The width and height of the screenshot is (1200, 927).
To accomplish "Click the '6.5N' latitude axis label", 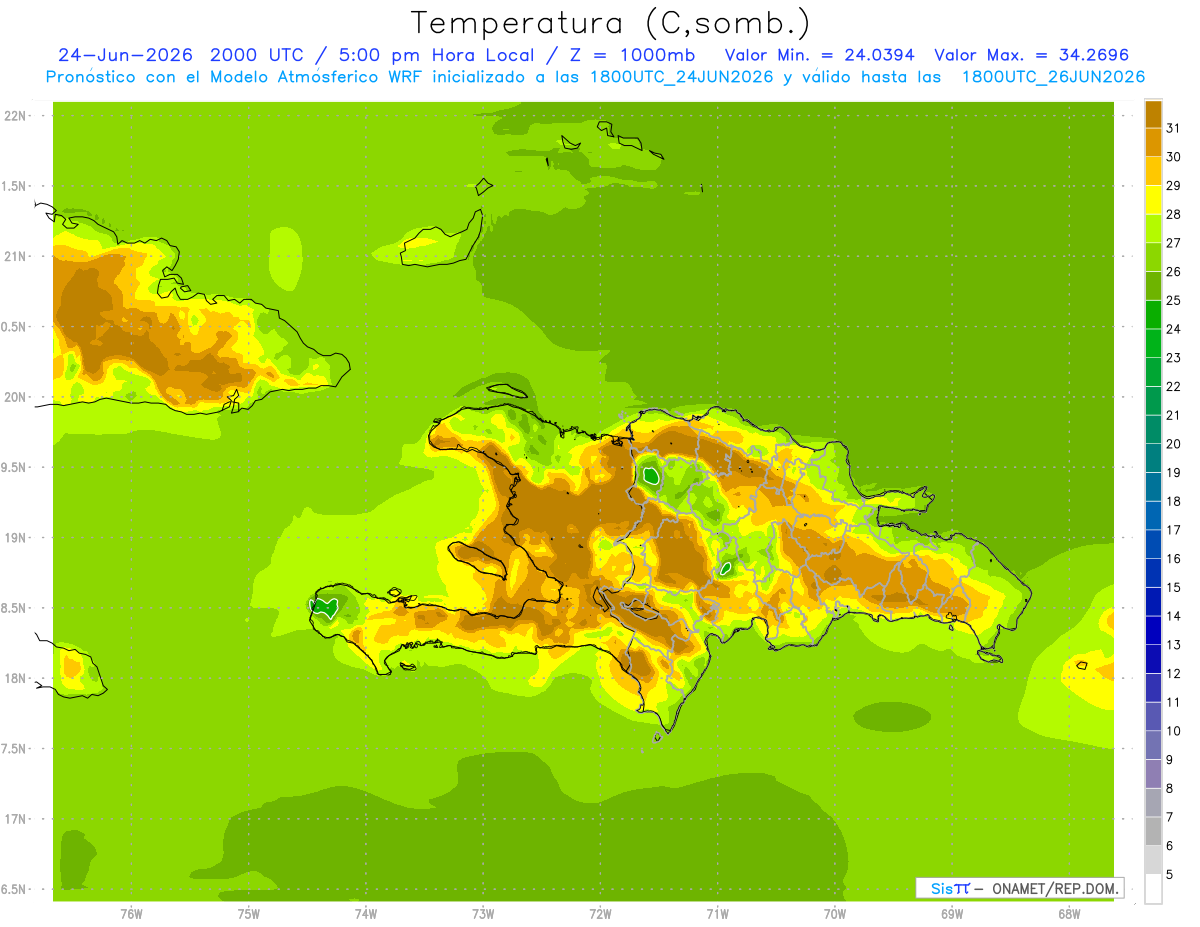I will point(15,890).
